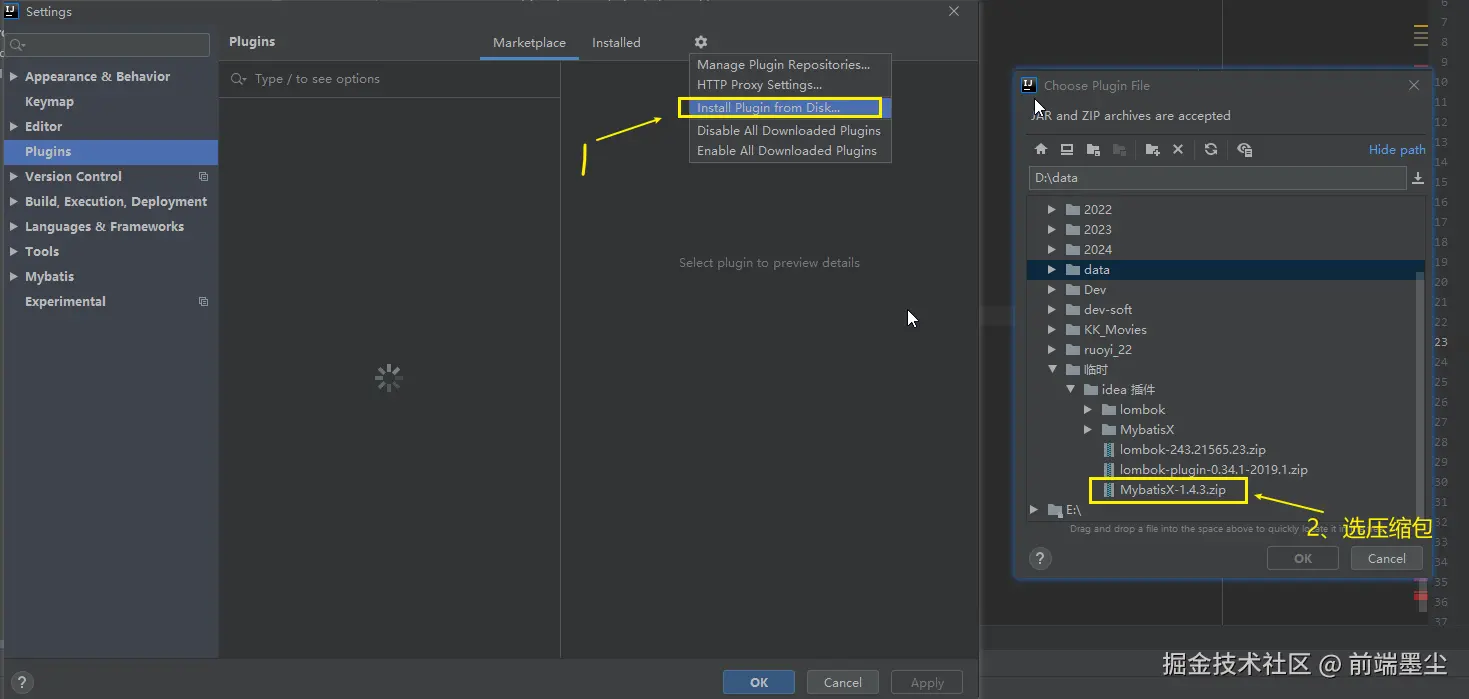The height and width of the screenshot is (699, 1469).
Task: Create new folder in file chooser
Action: (x=1152, y=149)
